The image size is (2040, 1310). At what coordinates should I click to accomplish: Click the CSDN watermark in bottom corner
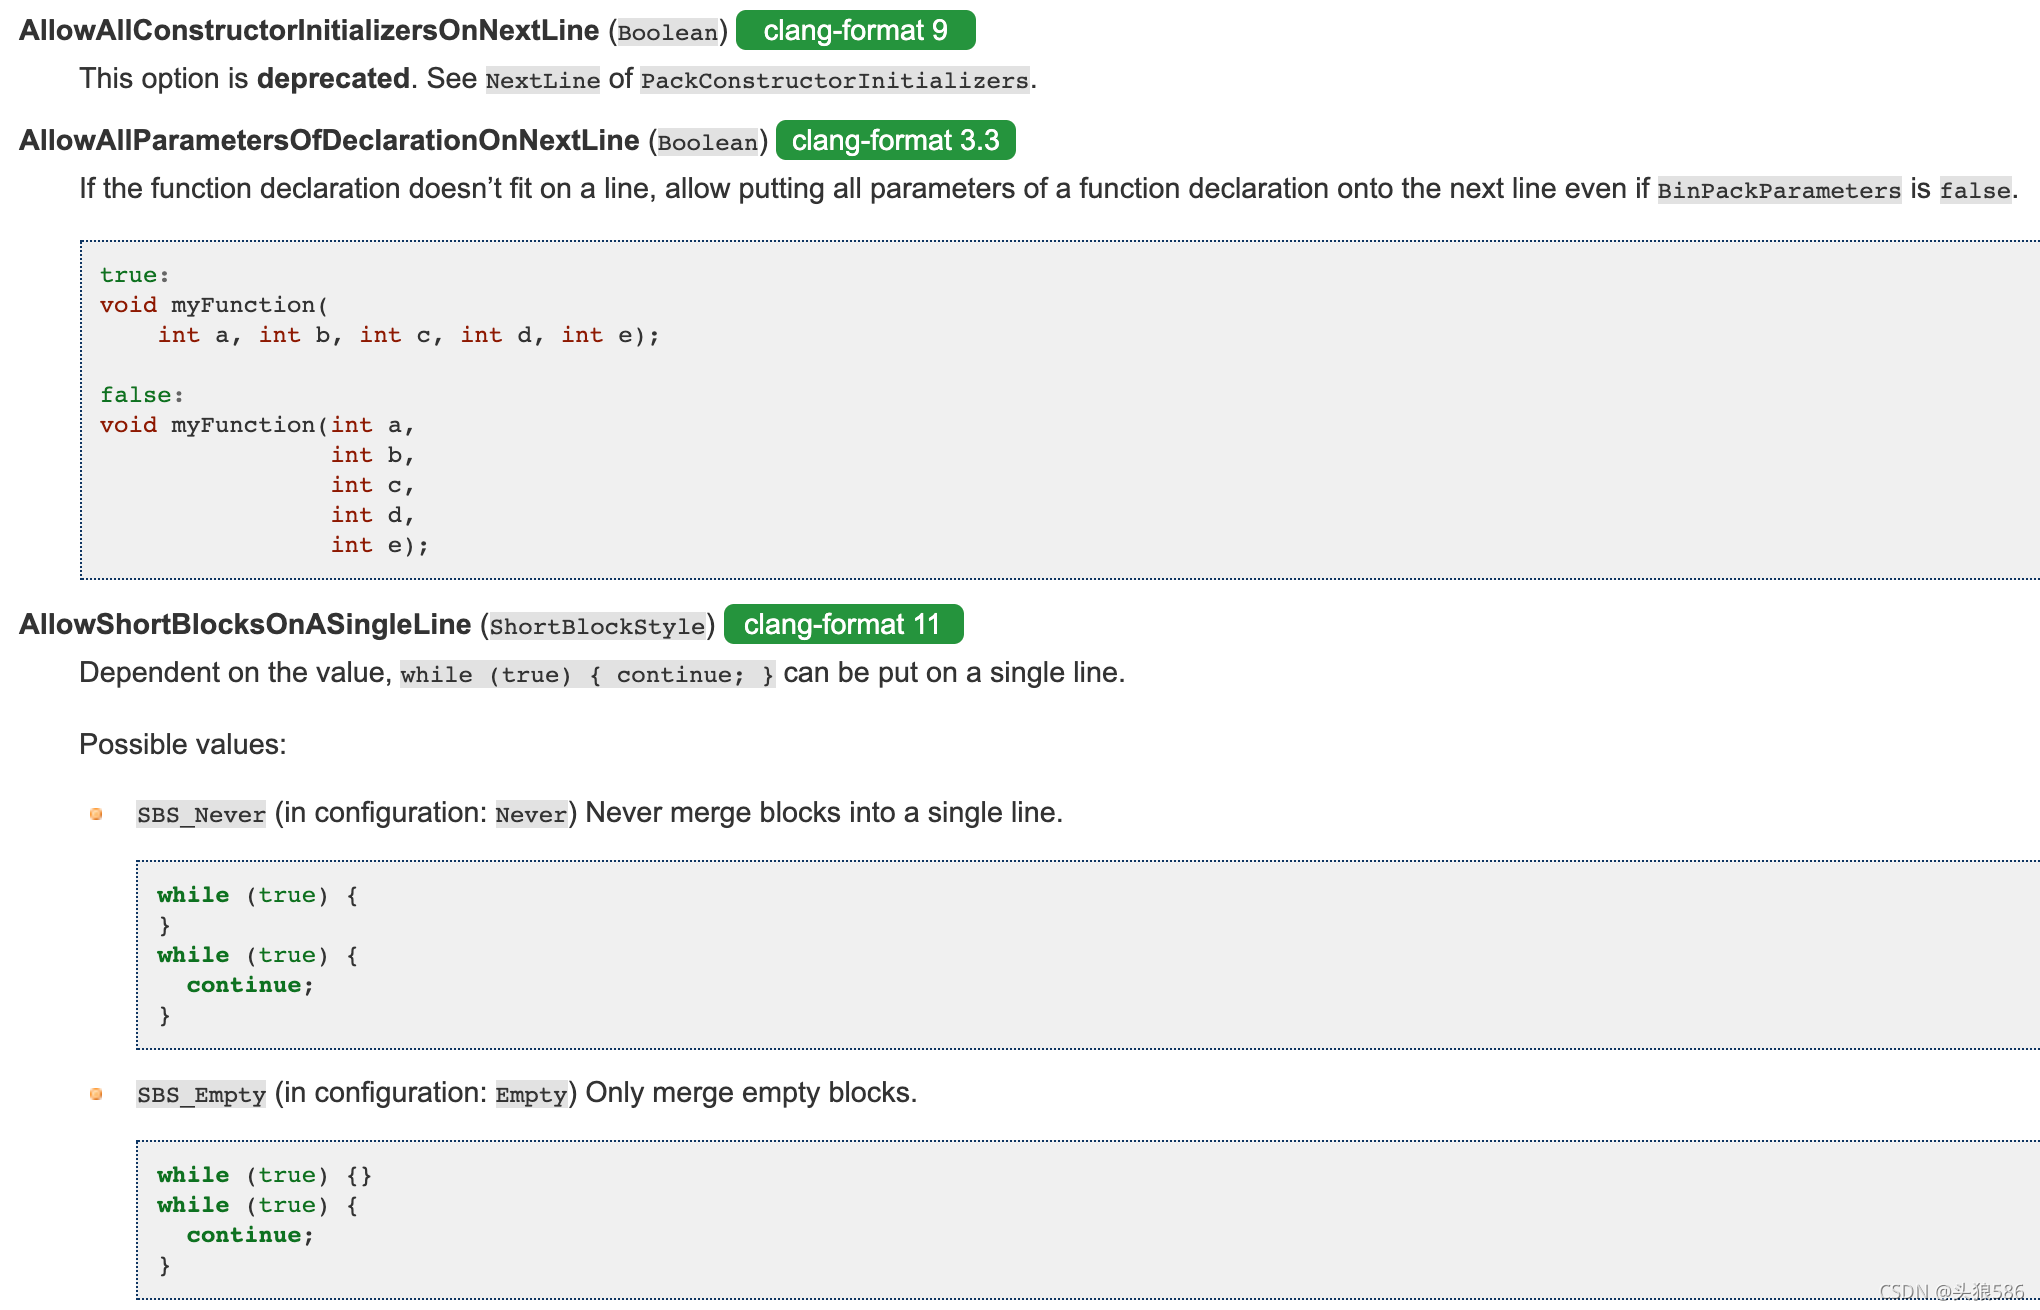pyautogui.click(x=1950, y=1291)
